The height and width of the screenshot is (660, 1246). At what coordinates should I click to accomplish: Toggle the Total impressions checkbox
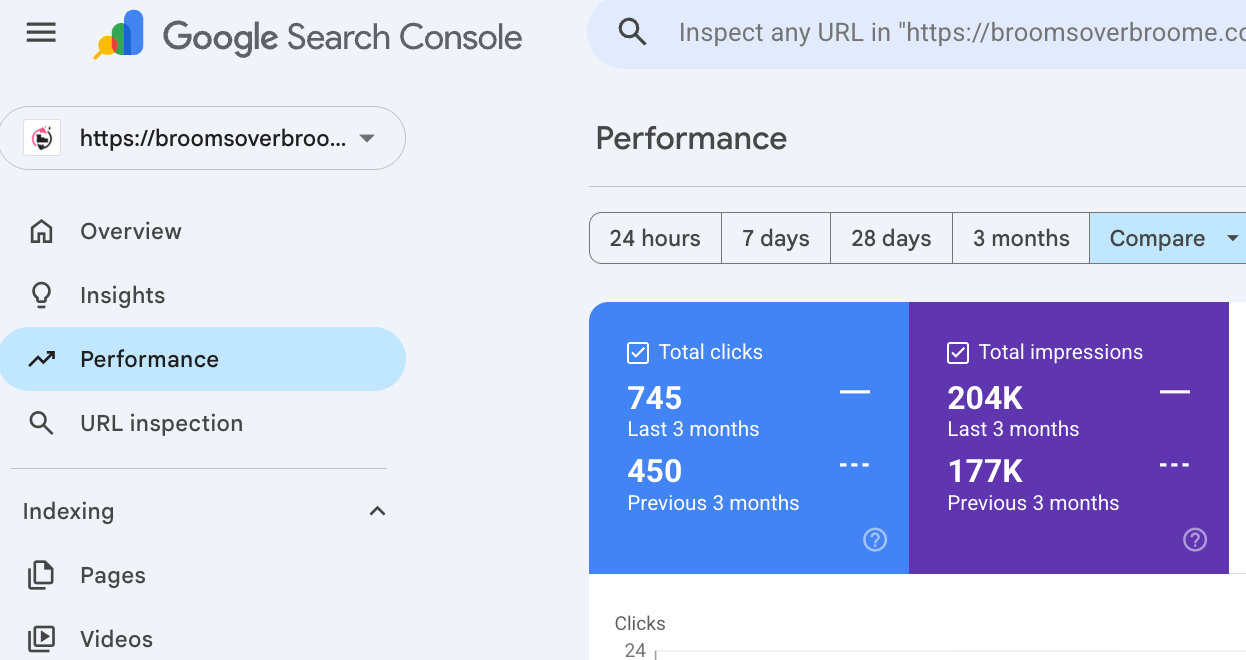point(957,352)
